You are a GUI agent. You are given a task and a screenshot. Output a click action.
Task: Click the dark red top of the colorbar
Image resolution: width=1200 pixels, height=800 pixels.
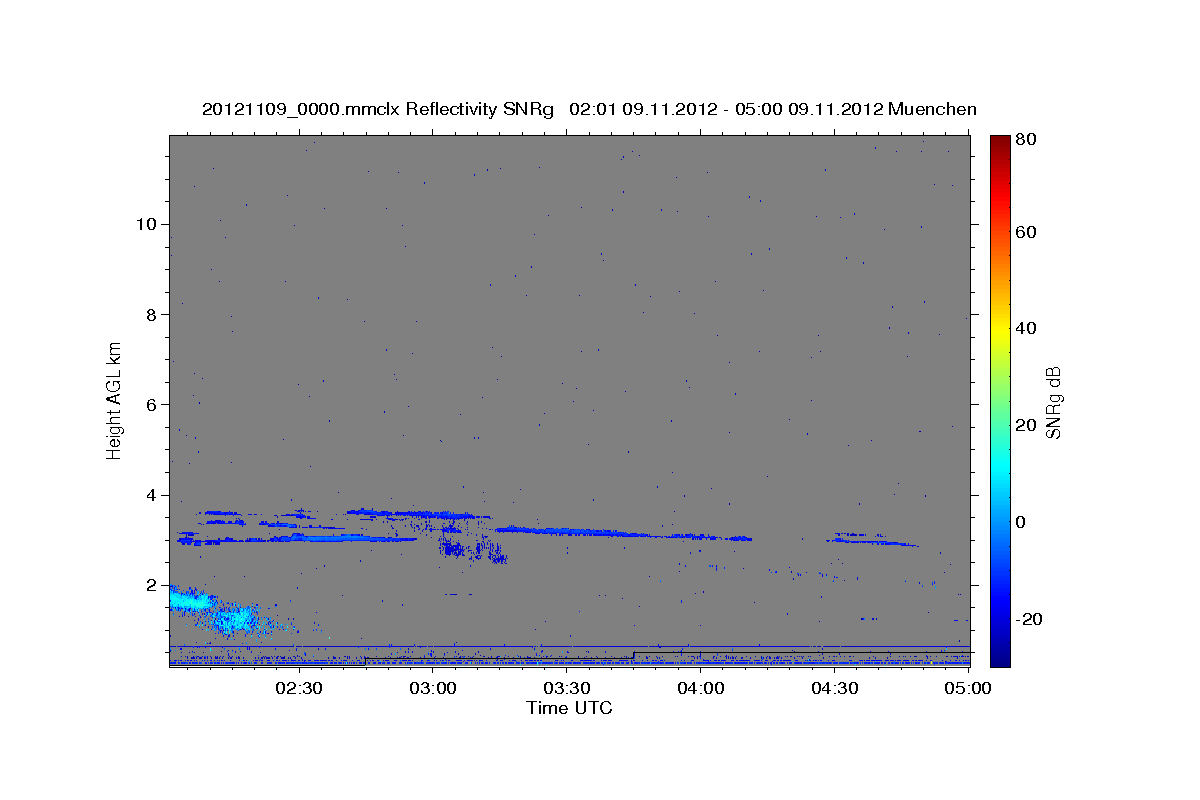1000,141
